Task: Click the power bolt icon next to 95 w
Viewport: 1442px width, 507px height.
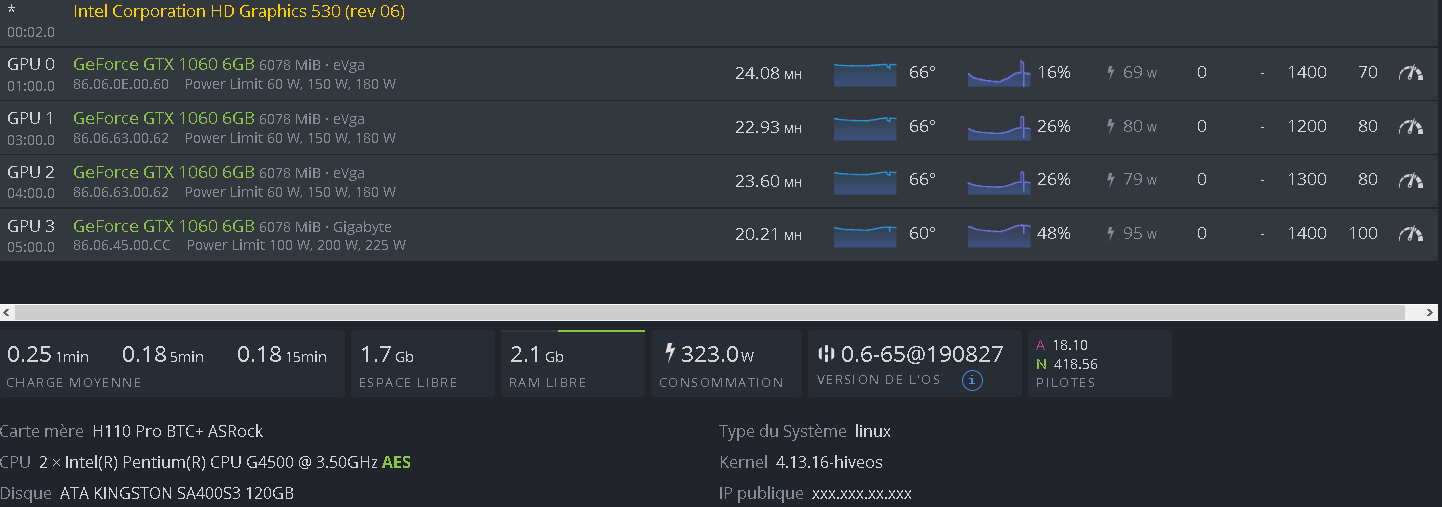Action: coord(1110,233)
